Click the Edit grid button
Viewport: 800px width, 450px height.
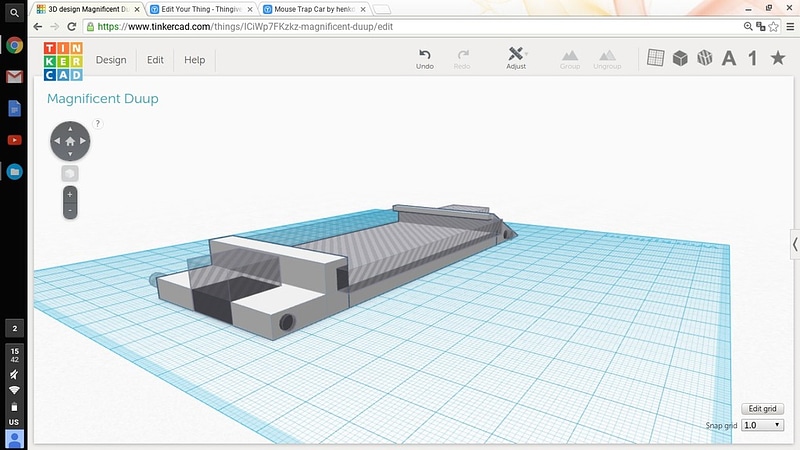point(762,409)
